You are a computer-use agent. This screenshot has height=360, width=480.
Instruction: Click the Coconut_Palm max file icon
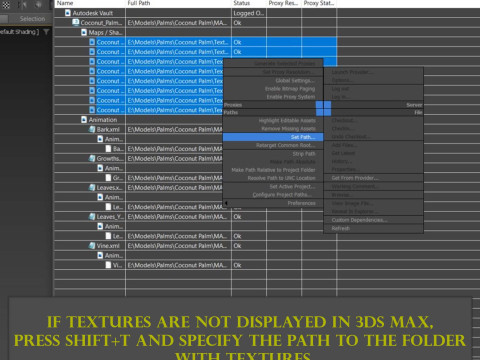76,23
